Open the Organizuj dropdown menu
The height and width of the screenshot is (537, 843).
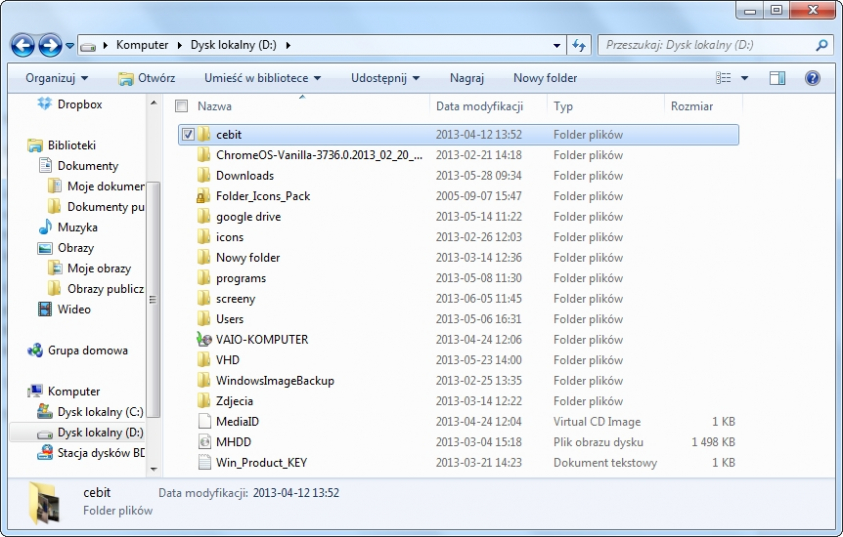[56, 78]
